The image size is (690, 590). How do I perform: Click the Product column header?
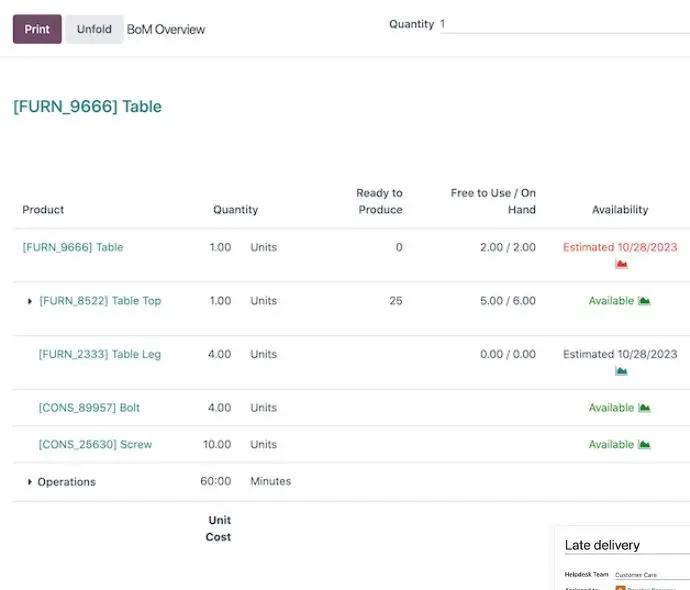43,210
